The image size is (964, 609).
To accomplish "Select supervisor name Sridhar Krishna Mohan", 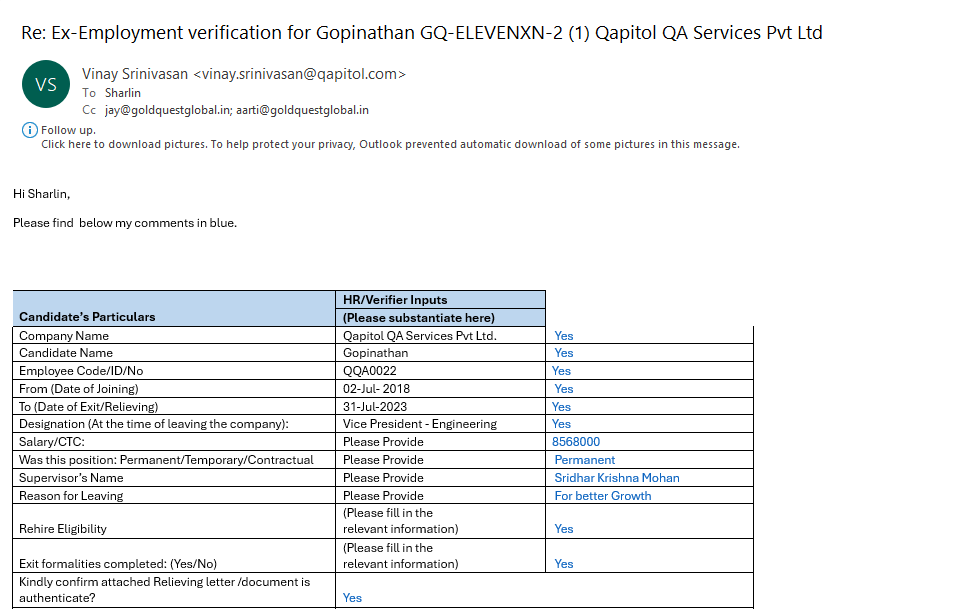I will click(616, 478).
